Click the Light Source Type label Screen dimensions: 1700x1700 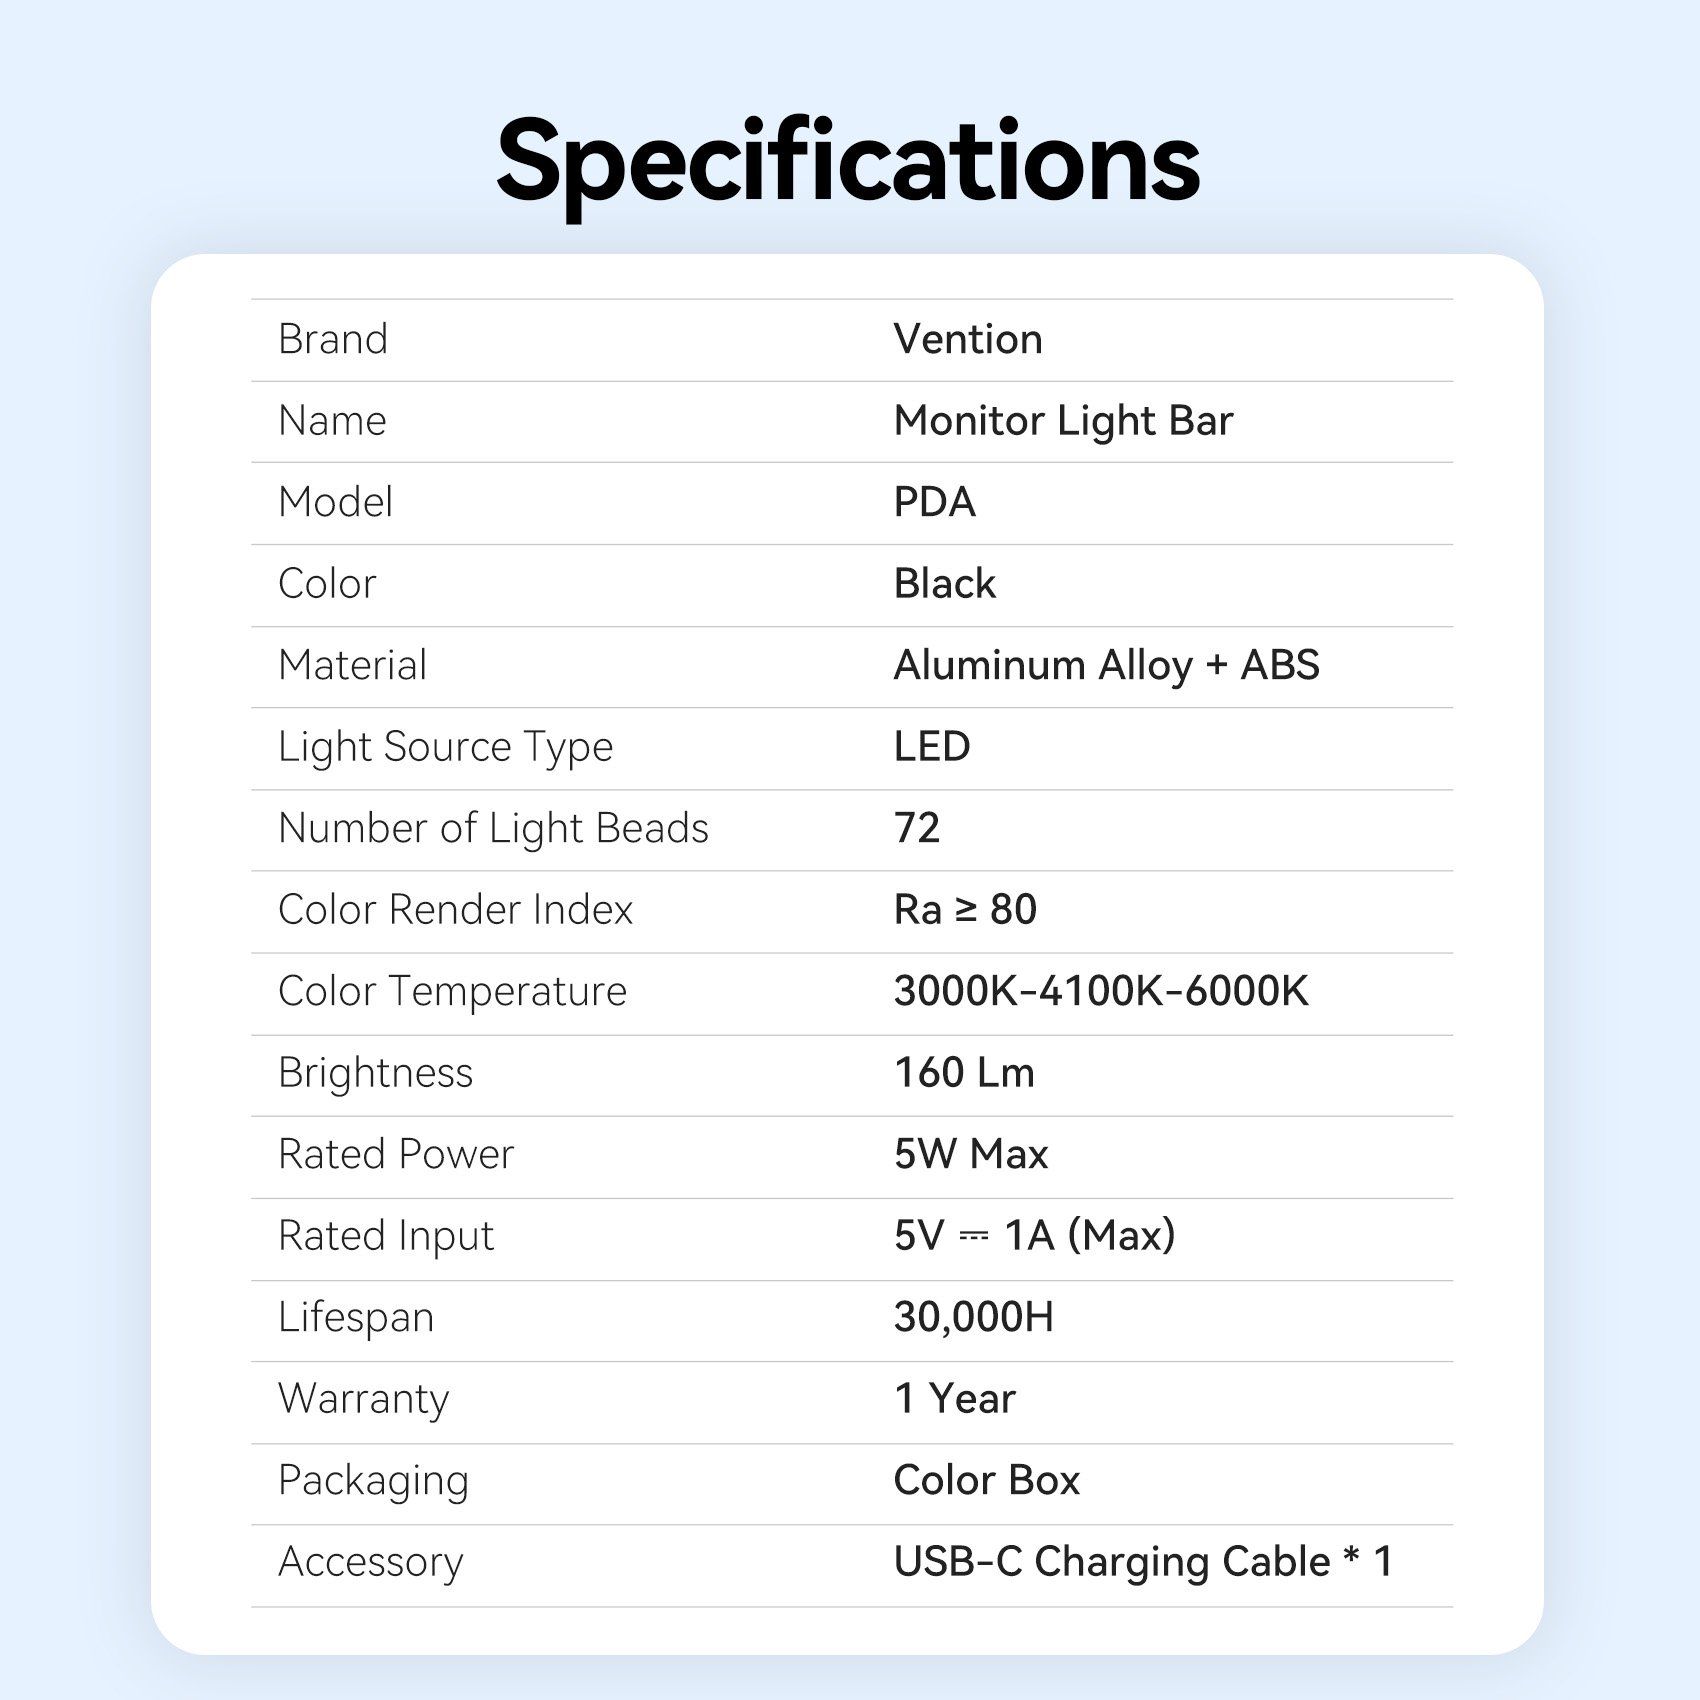point(445,747)
